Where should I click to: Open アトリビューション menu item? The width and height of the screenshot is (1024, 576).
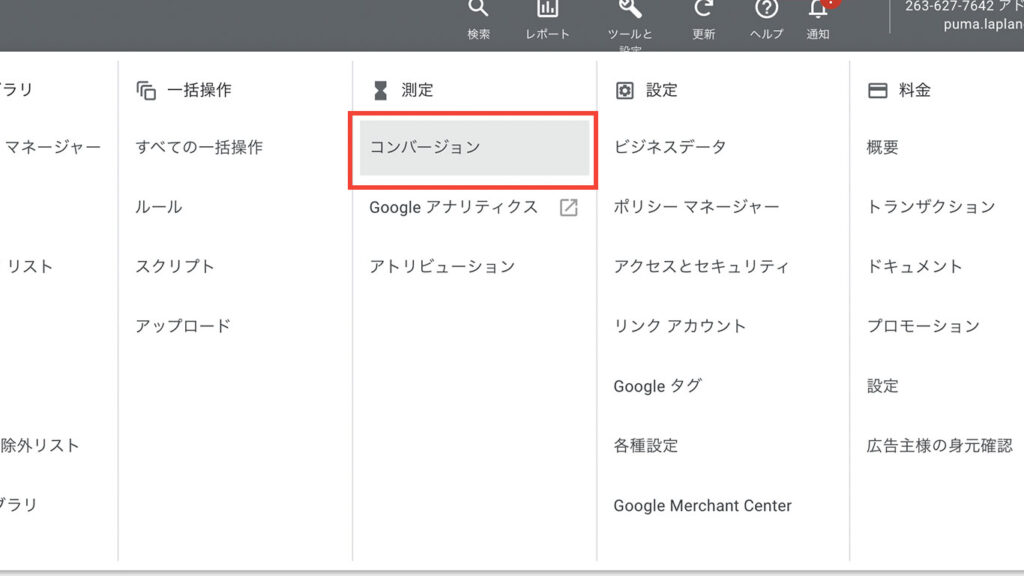[442, 267]
